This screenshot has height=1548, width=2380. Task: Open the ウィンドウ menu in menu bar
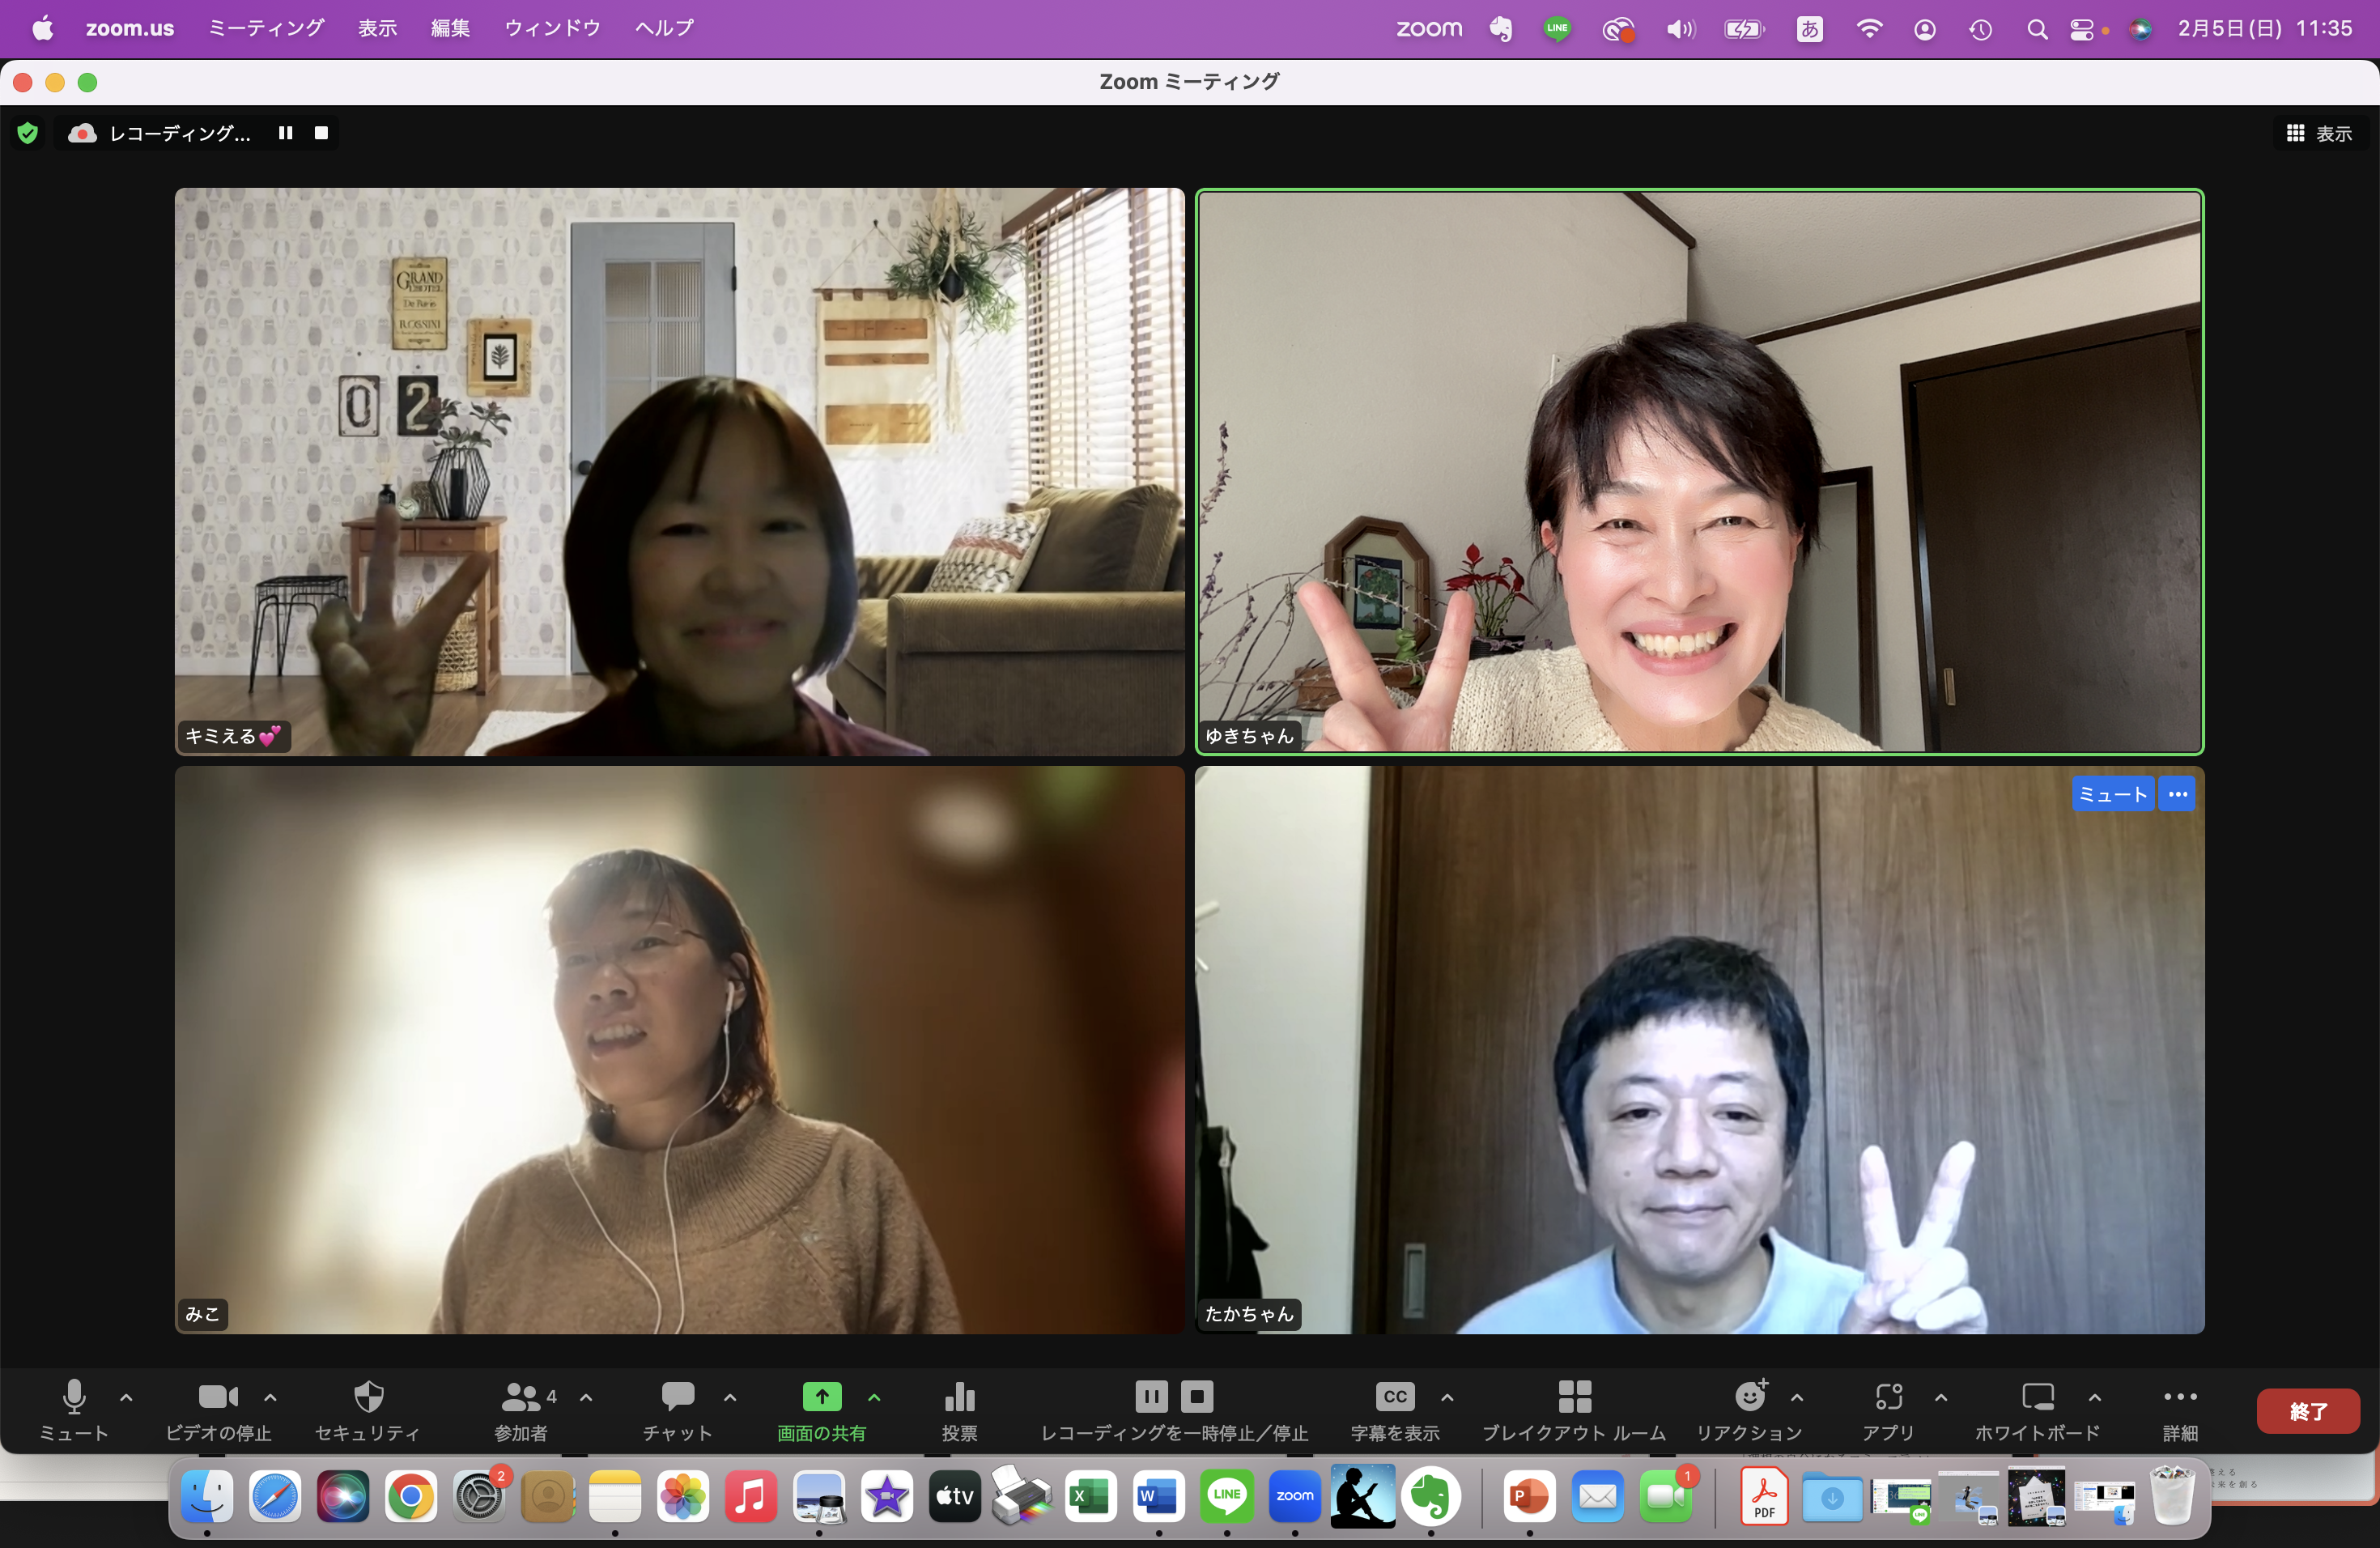click(552, 28)
